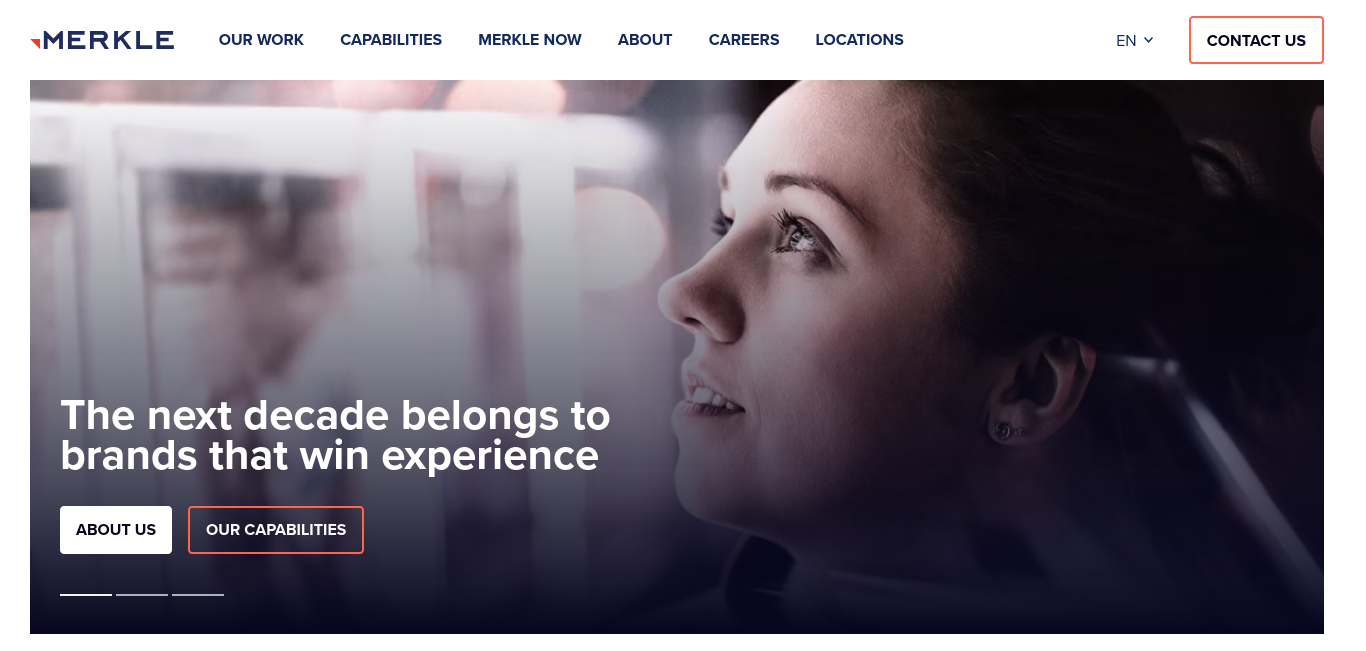Visit the Careers page
This screenshot has height=651, width=1366.
(744, 40)
